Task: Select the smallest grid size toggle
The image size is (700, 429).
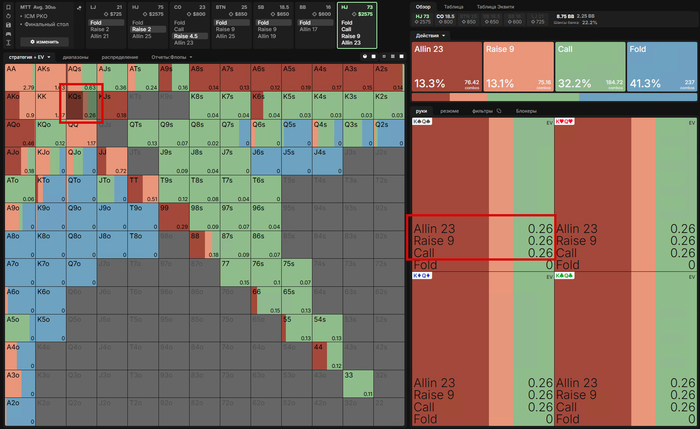Action: coord(383,57)
